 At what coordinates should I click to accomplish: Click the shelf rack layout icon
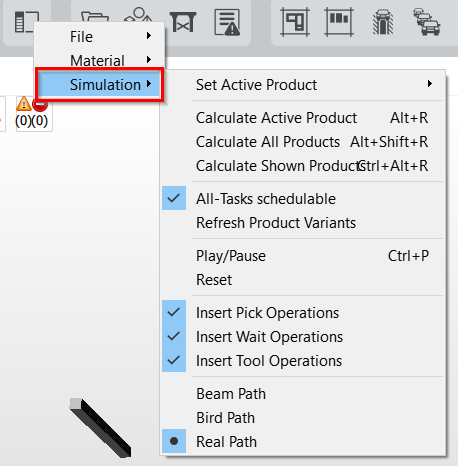[x=339, y=22]
